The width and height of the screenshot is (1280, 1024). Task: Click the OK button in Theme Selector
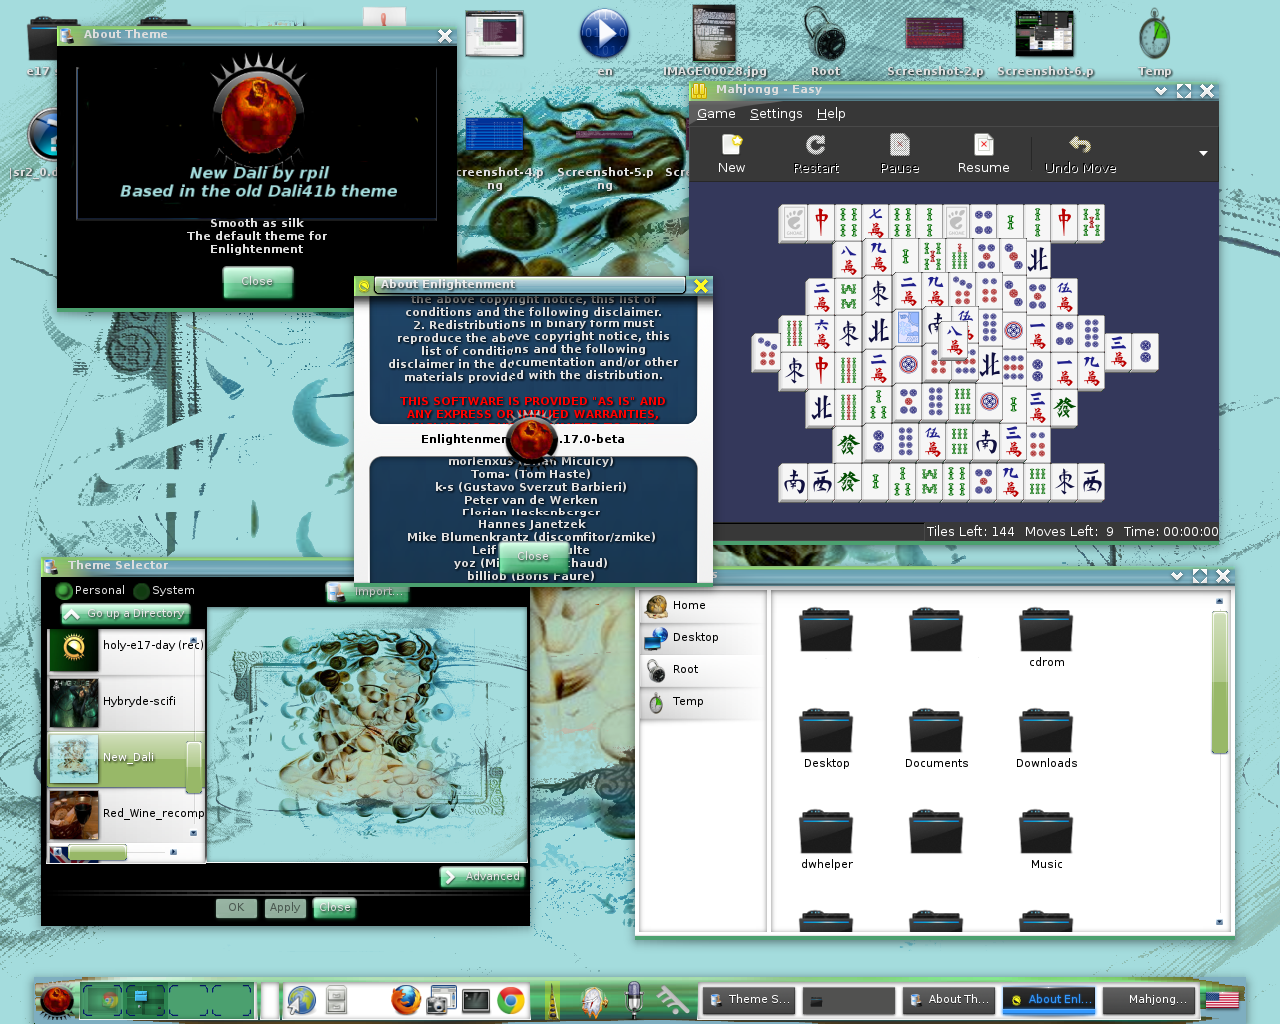(236, 908)
